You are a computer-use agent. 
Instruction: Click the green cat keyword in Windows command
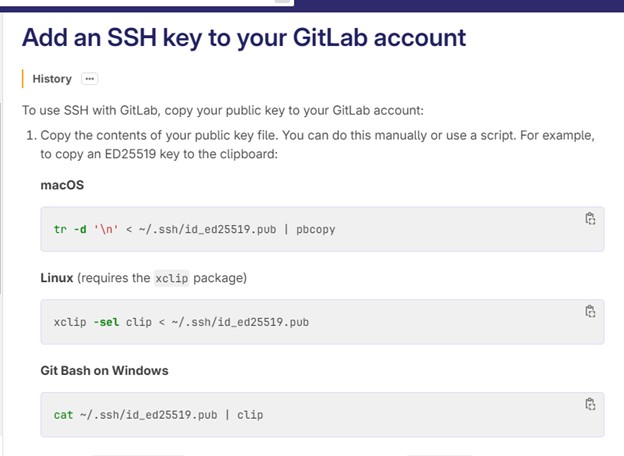click(63, 415)
